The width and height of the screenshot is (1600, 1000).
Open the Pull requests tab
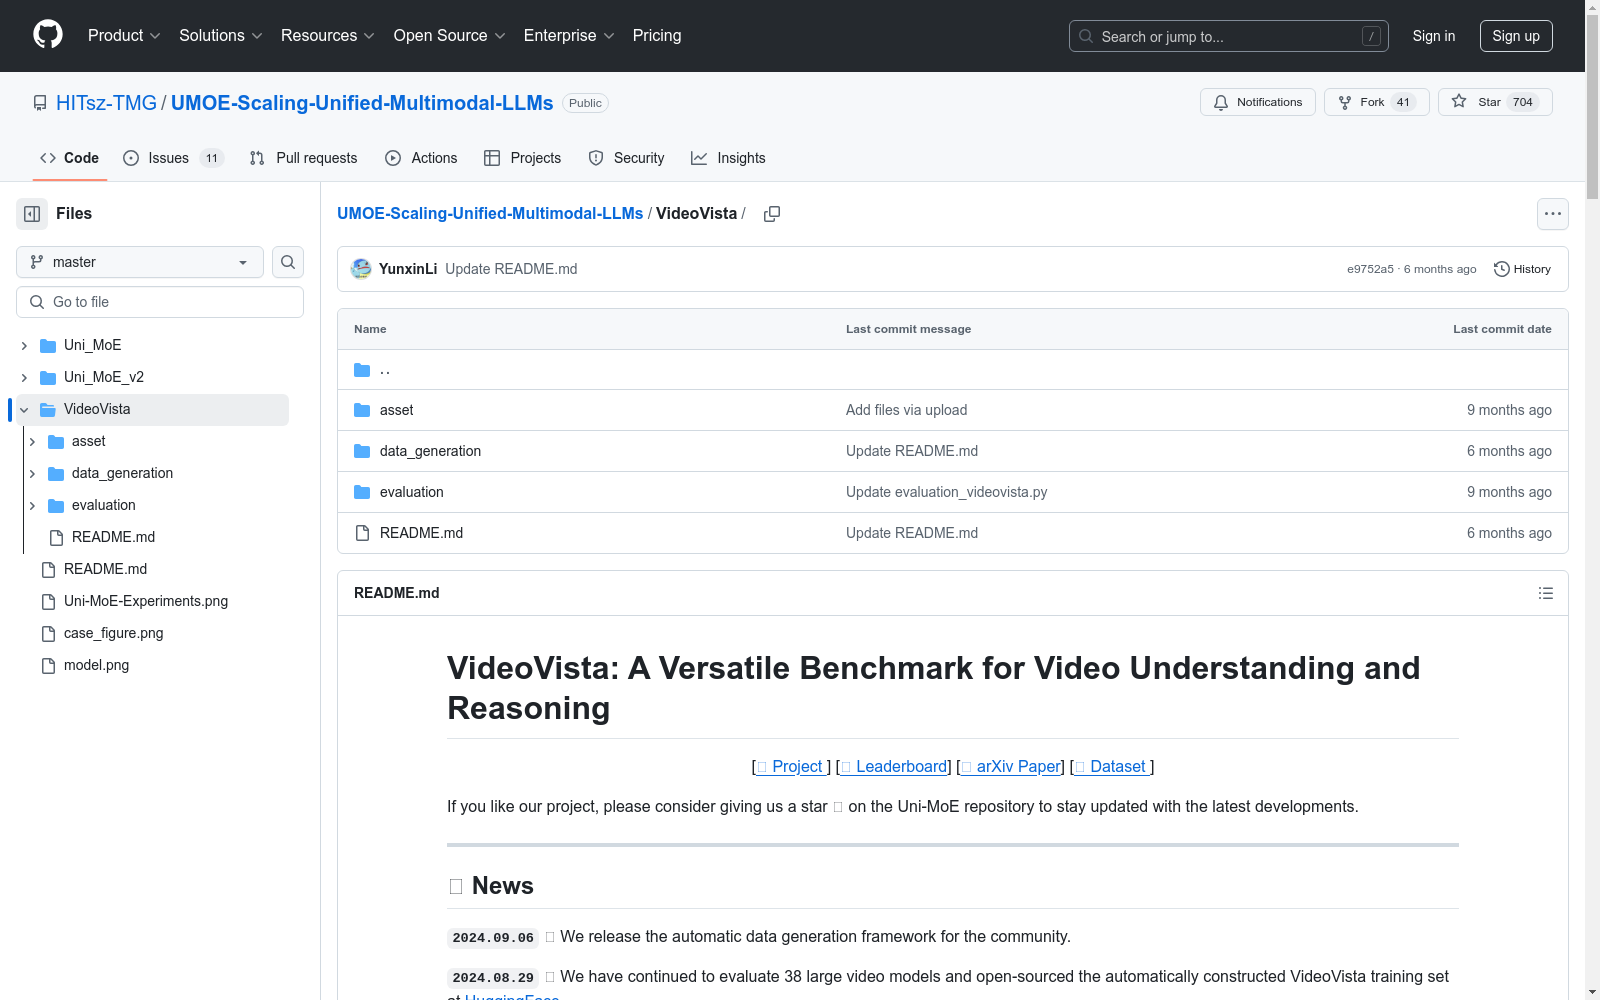pyautogui.click(x=303, y=158)
